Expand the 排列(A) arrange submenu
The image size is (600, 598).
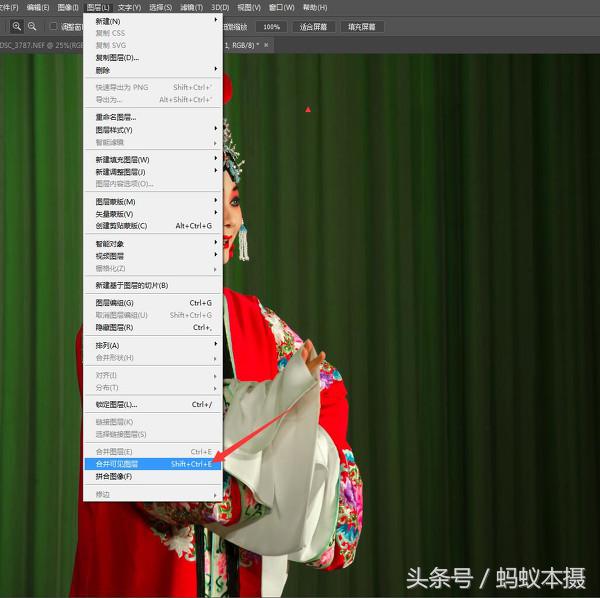click(153, 345)
